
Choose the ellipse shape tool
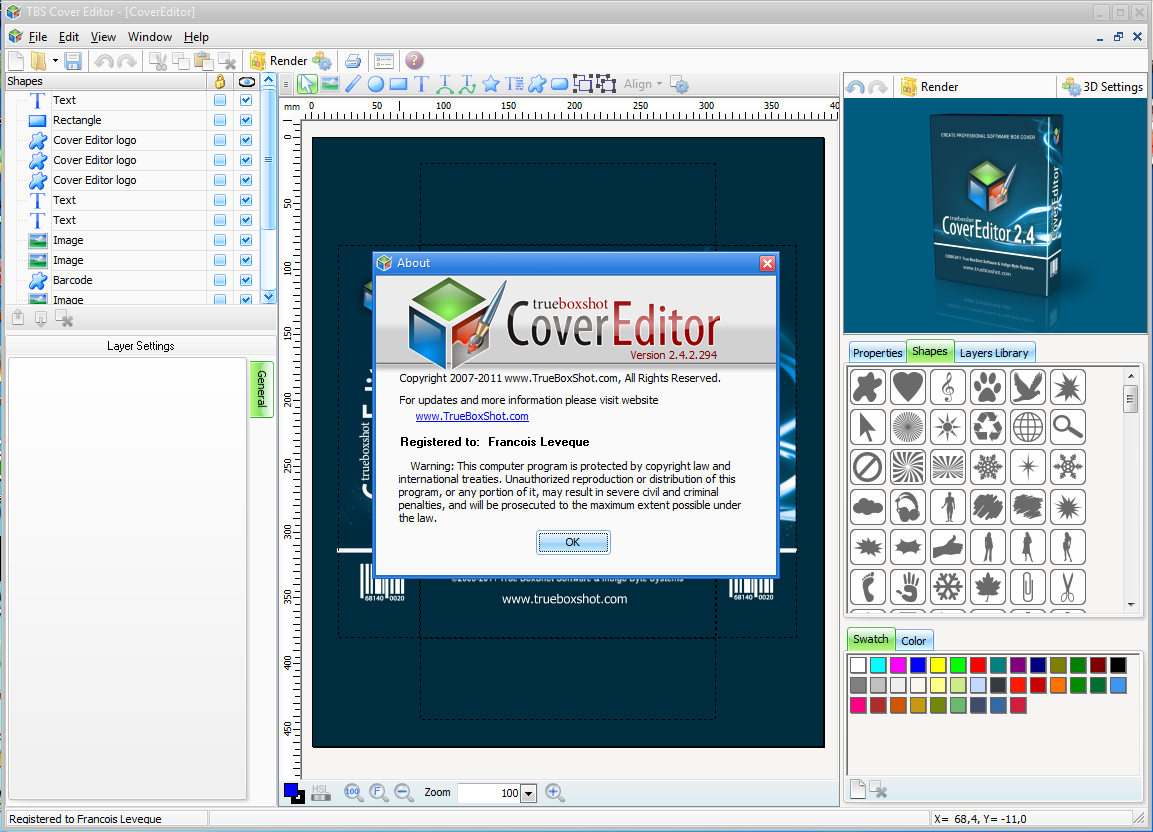[376, 85]
